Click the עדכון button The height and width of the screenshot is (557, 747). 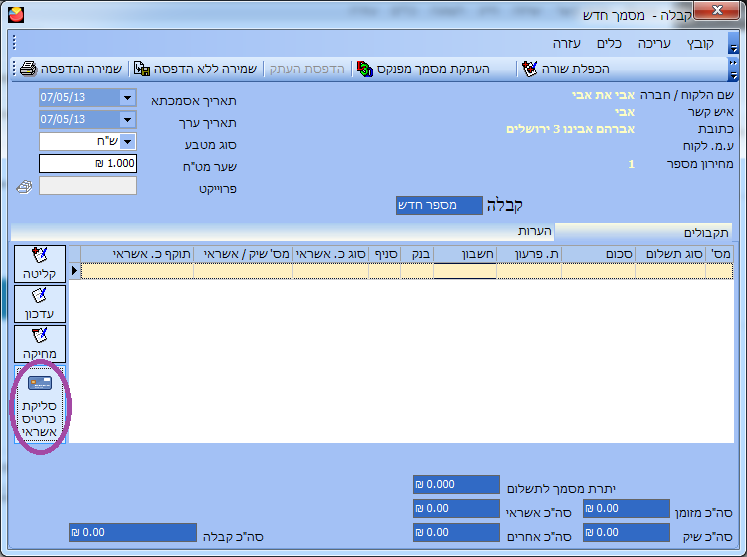tap(40, 304)
